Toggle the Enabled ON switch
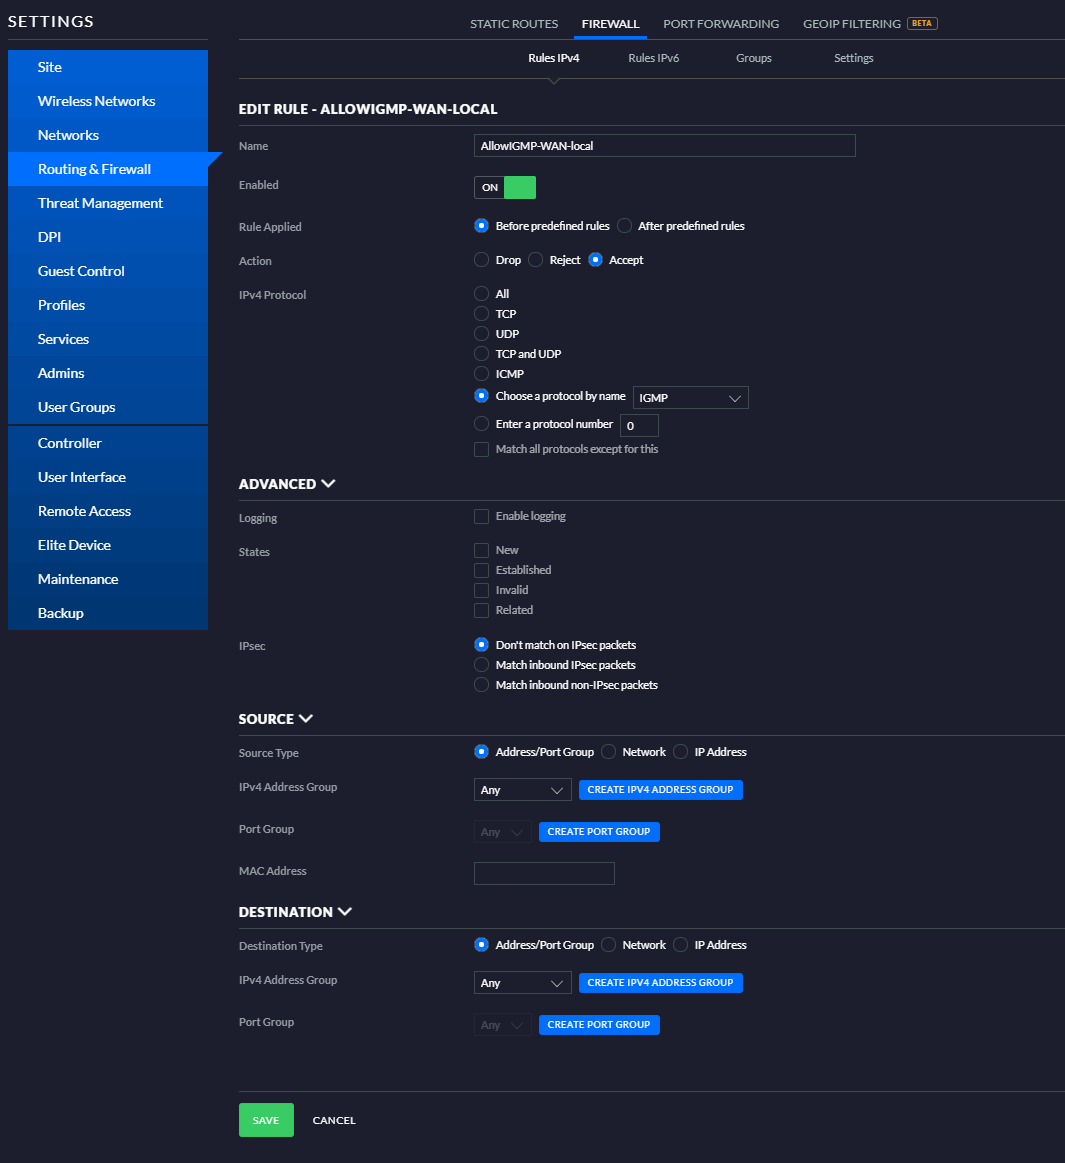Screen dimensions: 1065x1163 coord(505,187)
